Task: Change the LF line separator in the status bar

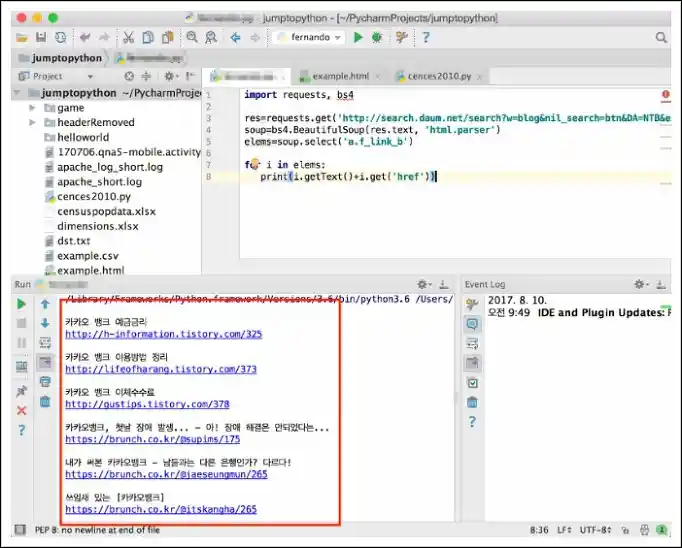Action: (x=564, y=530)
